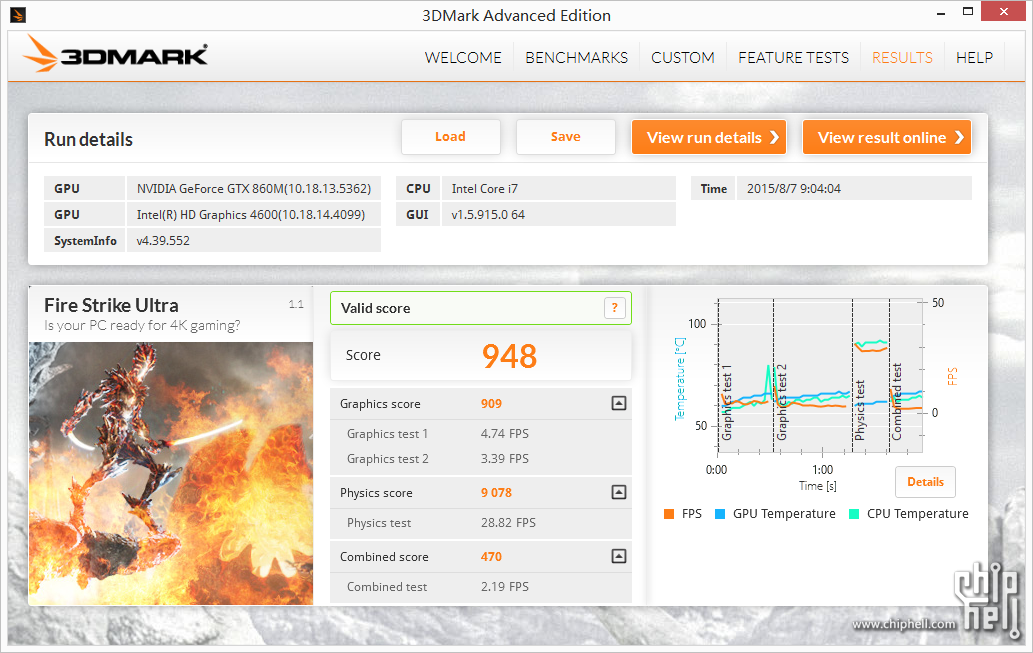
Task: Collapse the Graphics score section
Action: 619,403
